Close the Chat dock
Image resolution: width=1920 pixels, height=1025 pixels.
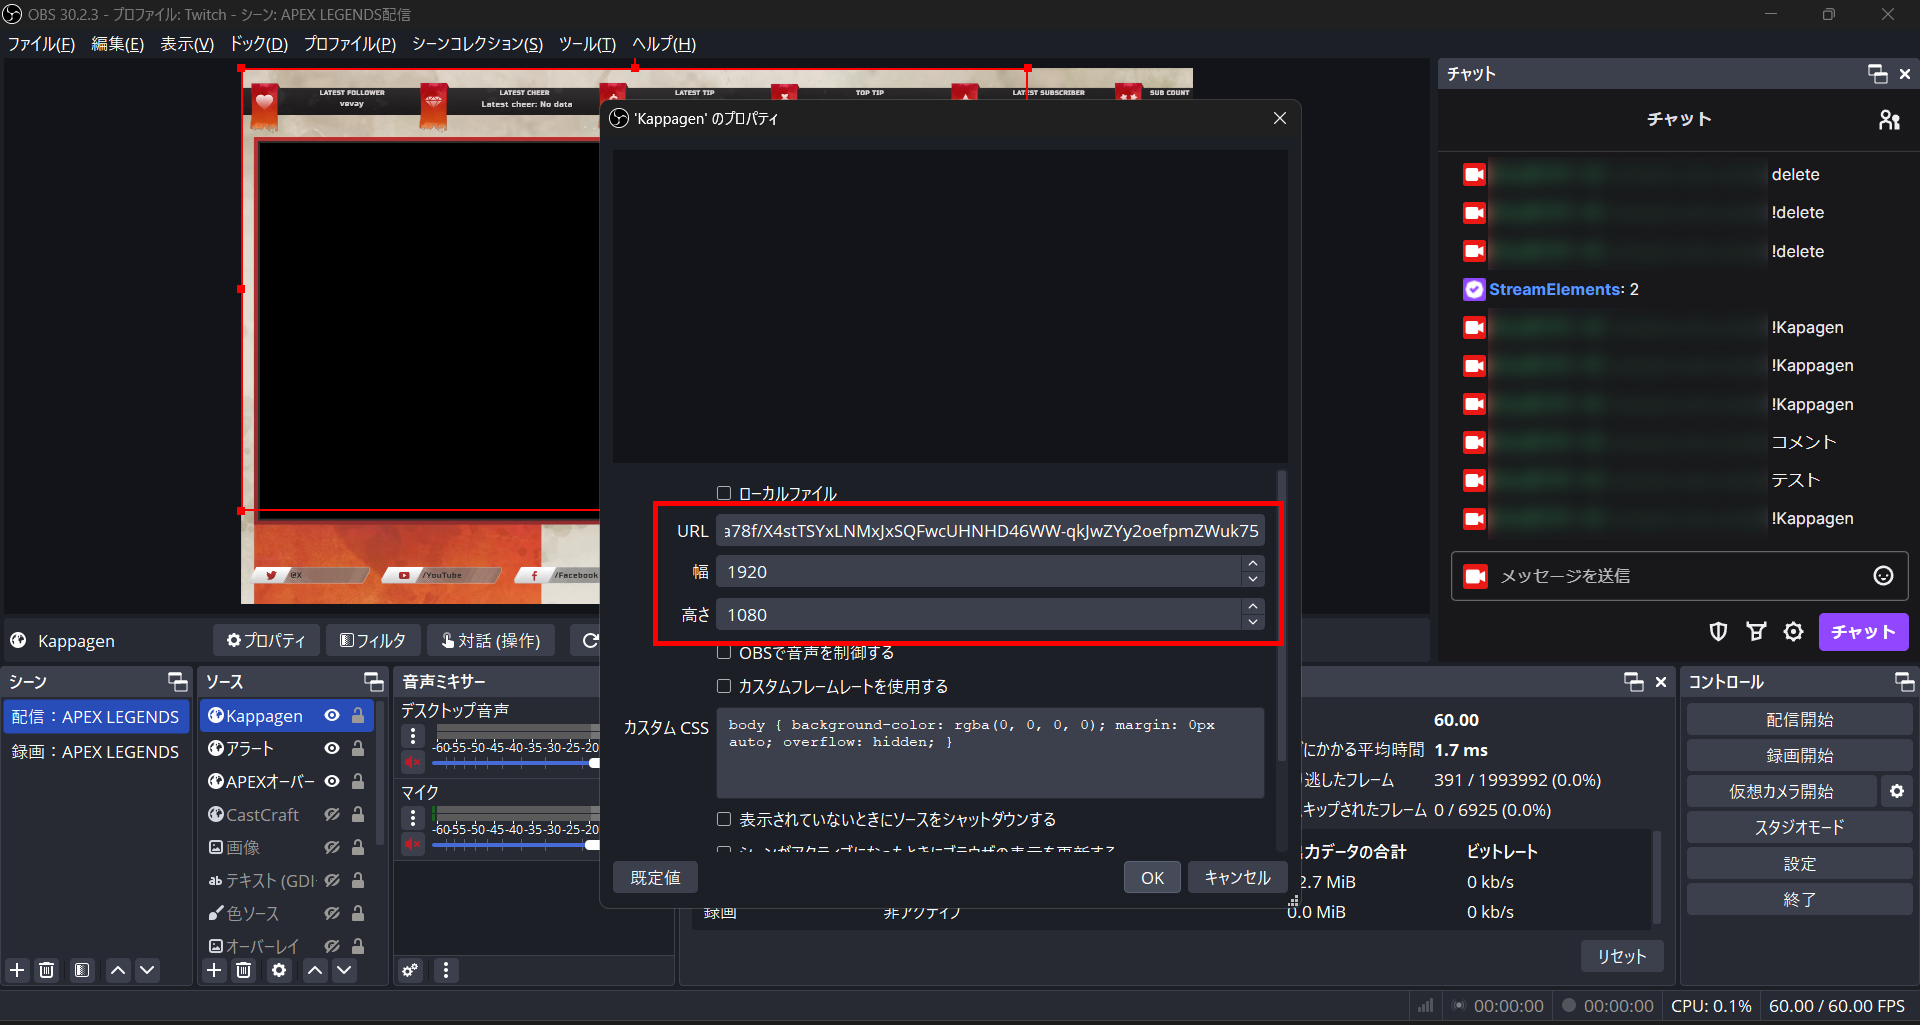click(x=1905, y=74)
